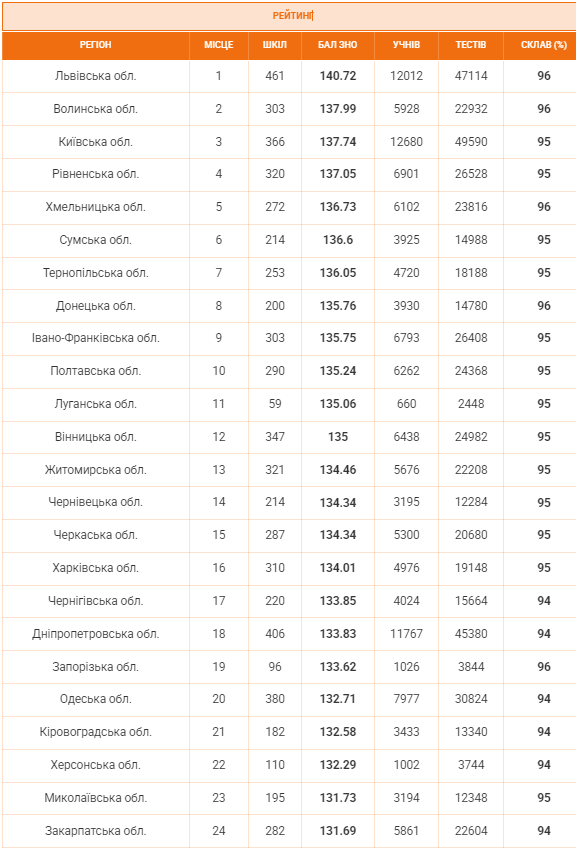The height and width of the screenshot is (859, 576).
Task: Sort by the МІСЦЕ column header
Action: (x=219, y=45)
